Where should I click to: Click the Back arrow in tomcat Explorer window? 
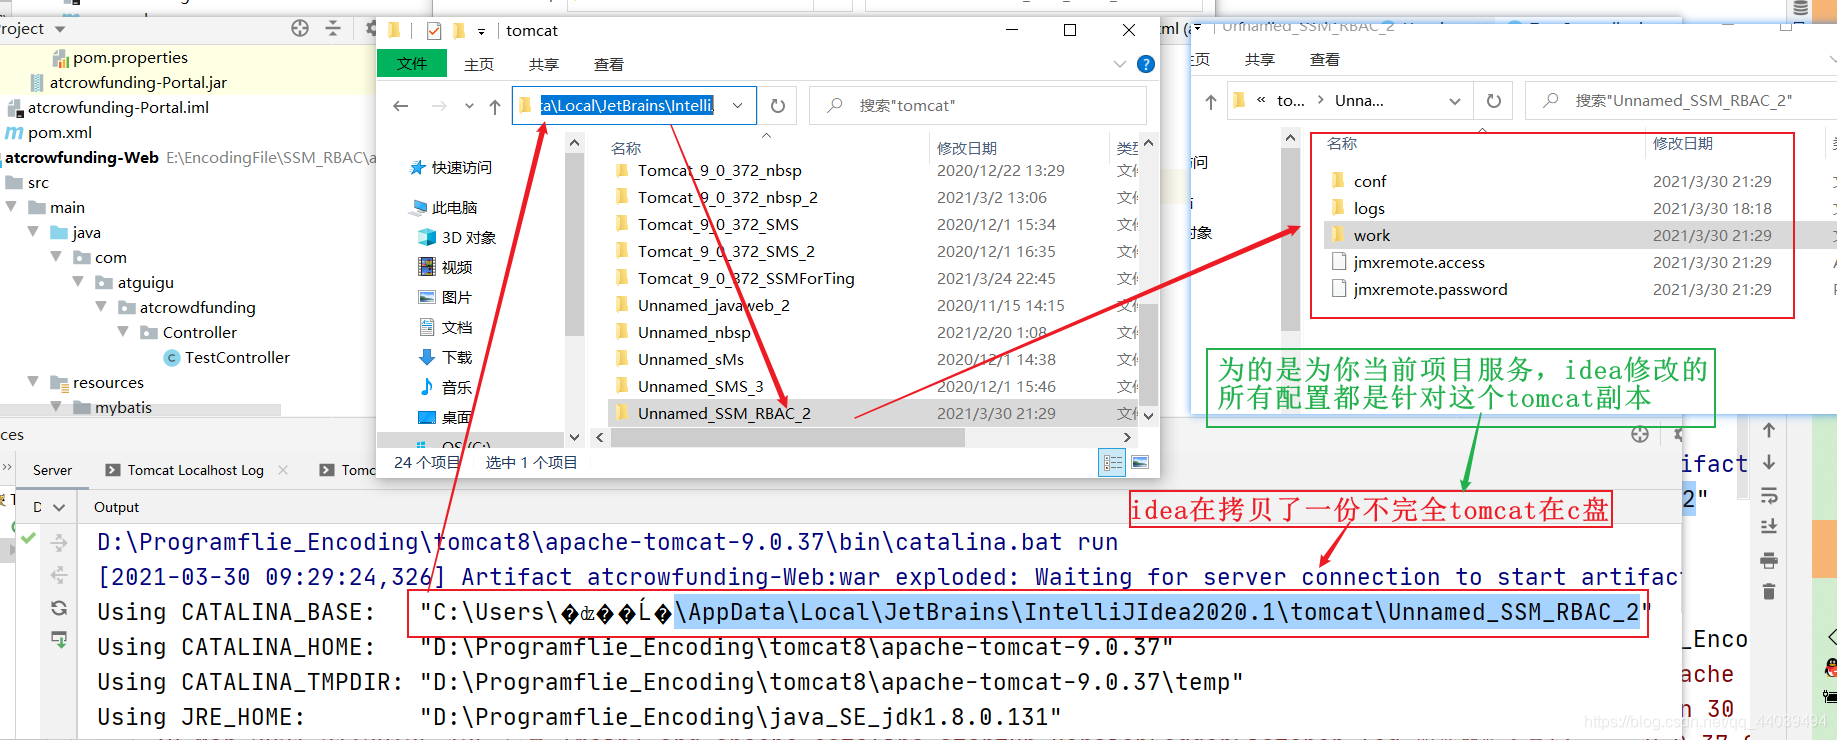point(401,106)
